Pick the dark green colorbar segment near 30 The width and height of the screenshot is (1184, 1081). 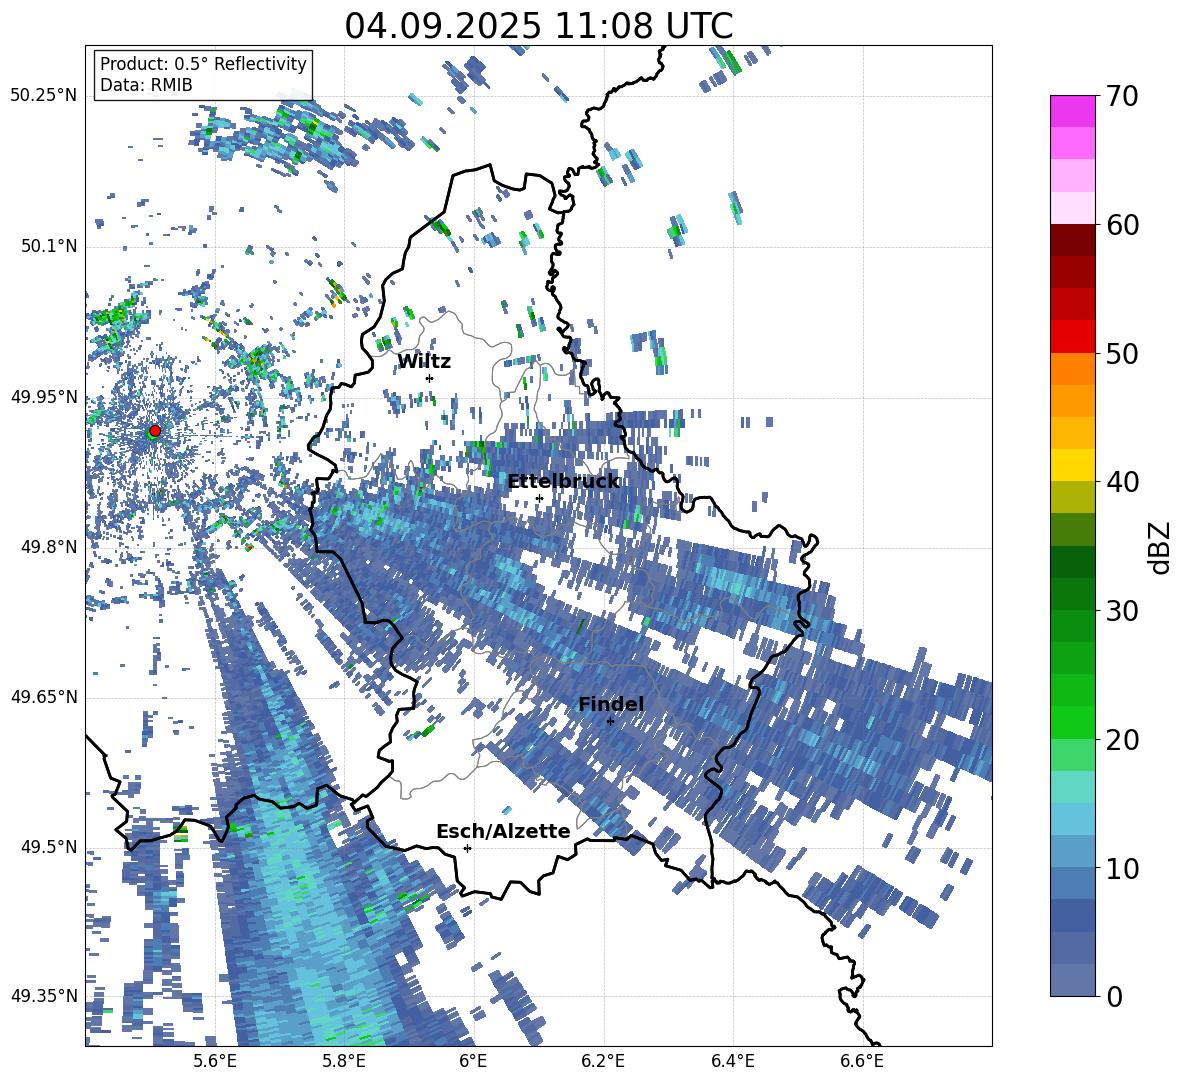[x=1072, y=593]
